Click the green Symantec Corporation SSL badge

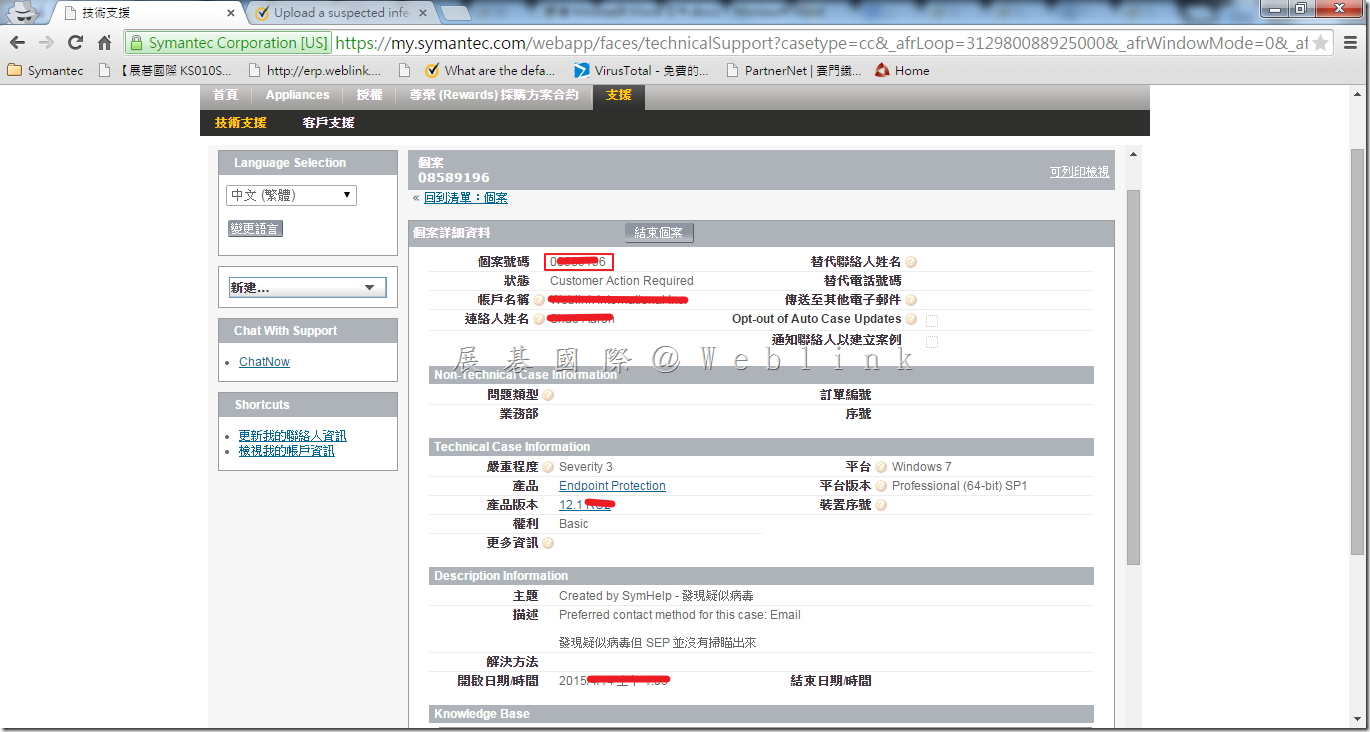pyautogui.click(x=229, y=43)
